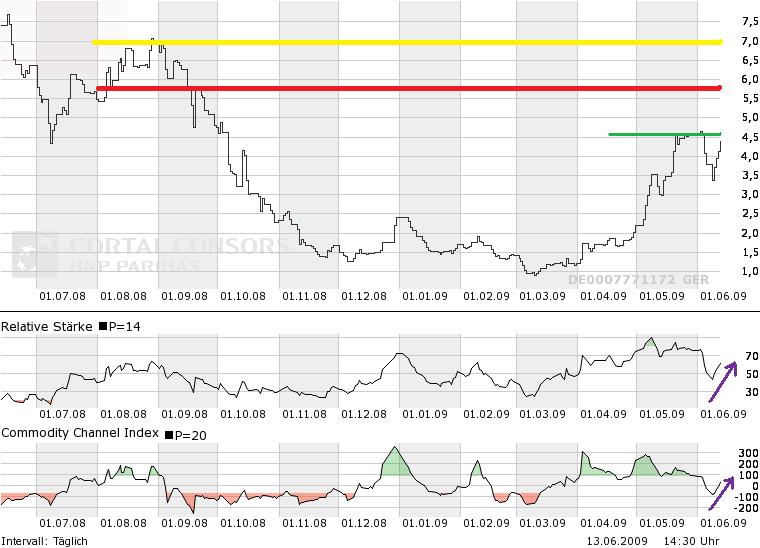Click price axis value 4,0
This screenshot has width=760, height=548.
750,156
